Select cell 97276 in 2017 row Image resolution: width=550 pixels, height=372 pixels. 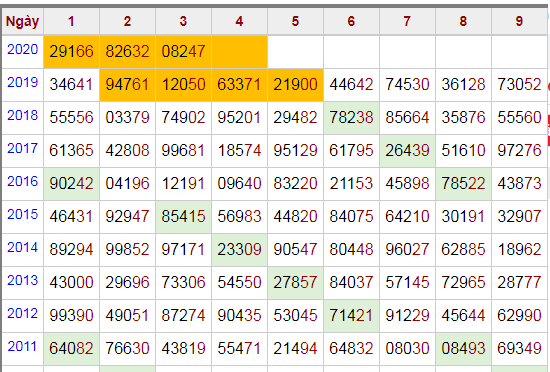[x=519, y=150]
